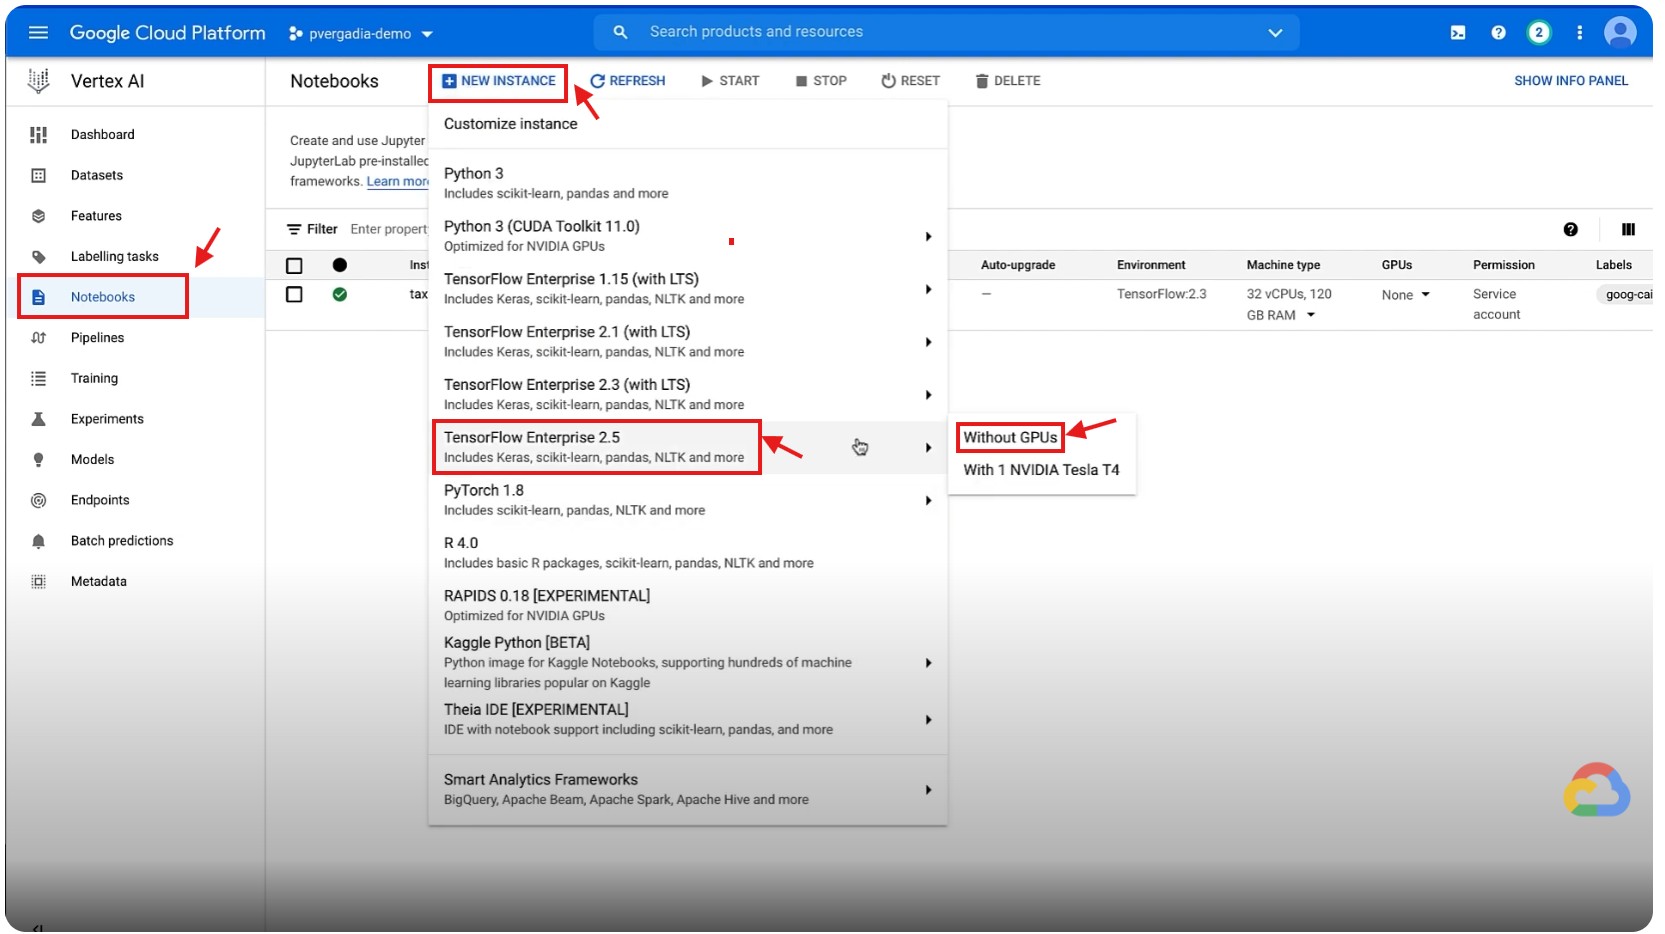Viewport: 1665px width, 934px height.
Task: Click SHOW INFO PANEL link
Action: point(1570,81)
